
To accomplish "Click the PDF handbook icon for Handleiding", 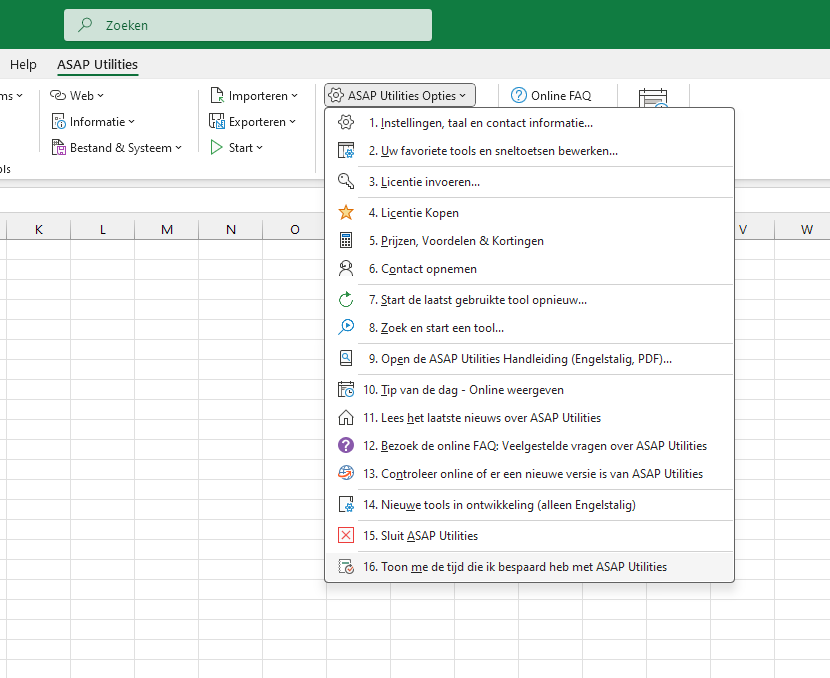I will [346, 358].
